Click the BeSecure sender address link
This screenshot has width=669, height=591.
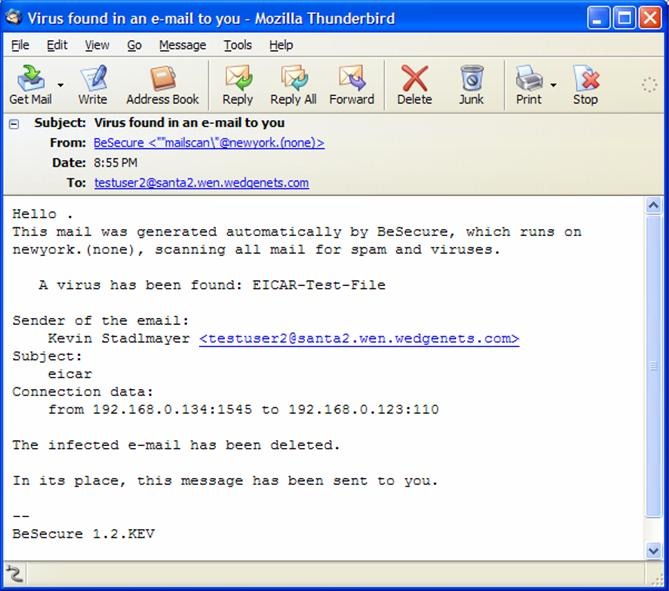click(x=209, y=143)
